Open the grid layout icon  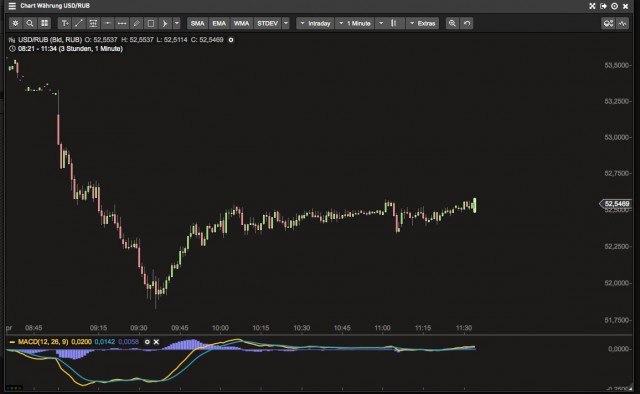44,23
